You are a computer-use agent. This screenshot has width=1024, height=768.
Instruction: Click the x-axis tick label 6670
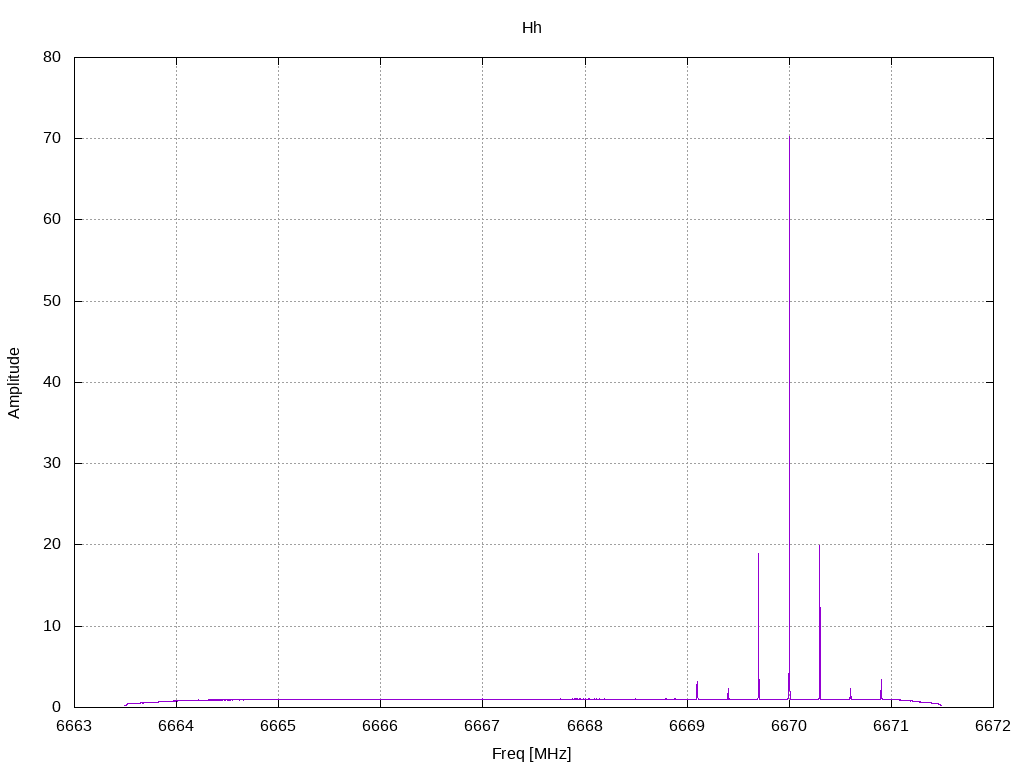789,726
